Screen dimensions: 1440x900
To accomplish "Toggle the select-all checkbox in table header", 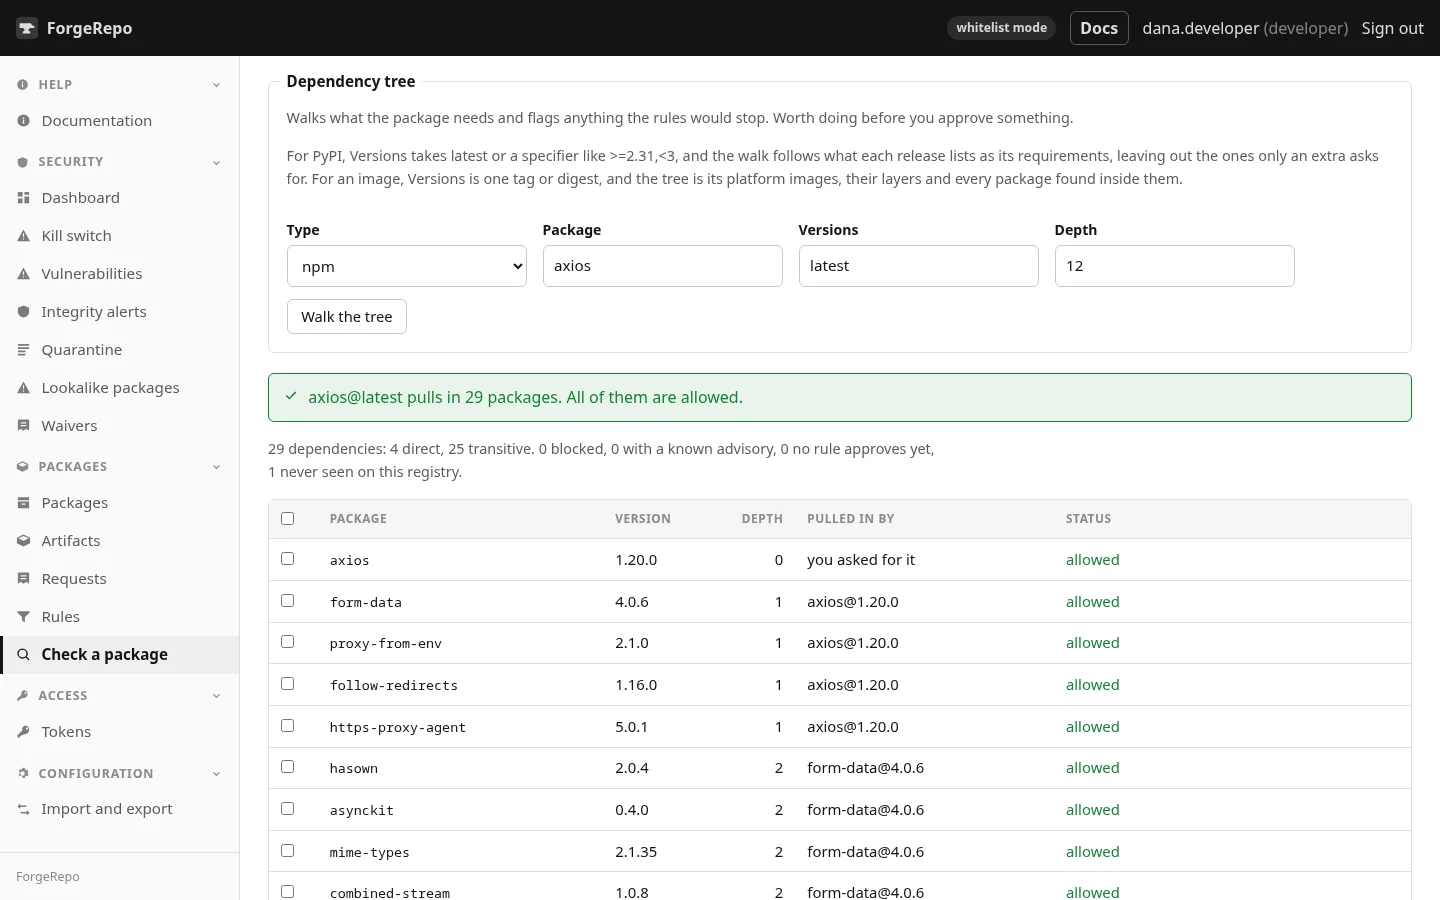I will pyautogui.click(x=288, y=519).
